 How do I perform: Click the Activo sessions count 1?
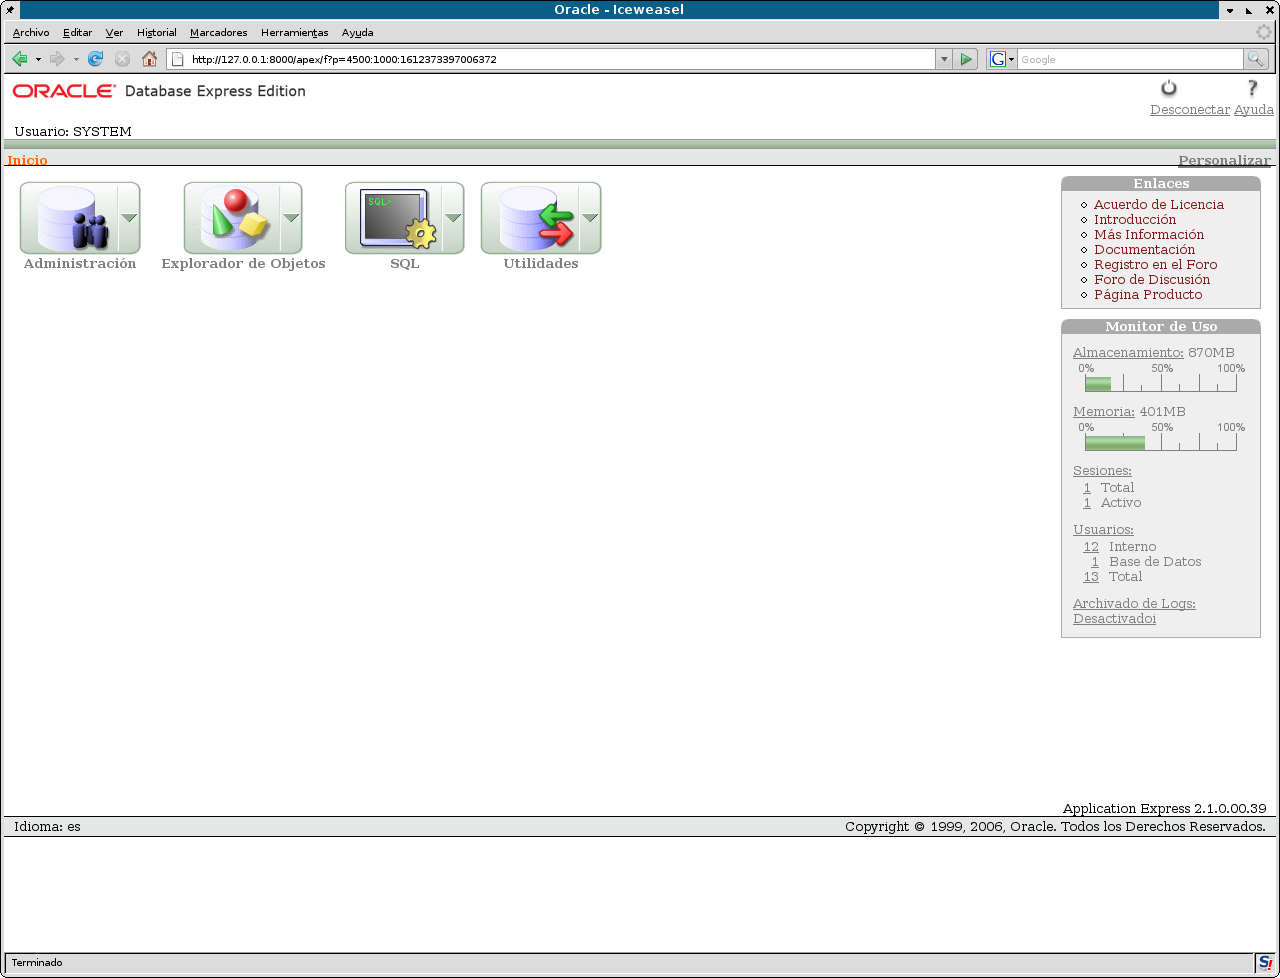pos(1087,502)
